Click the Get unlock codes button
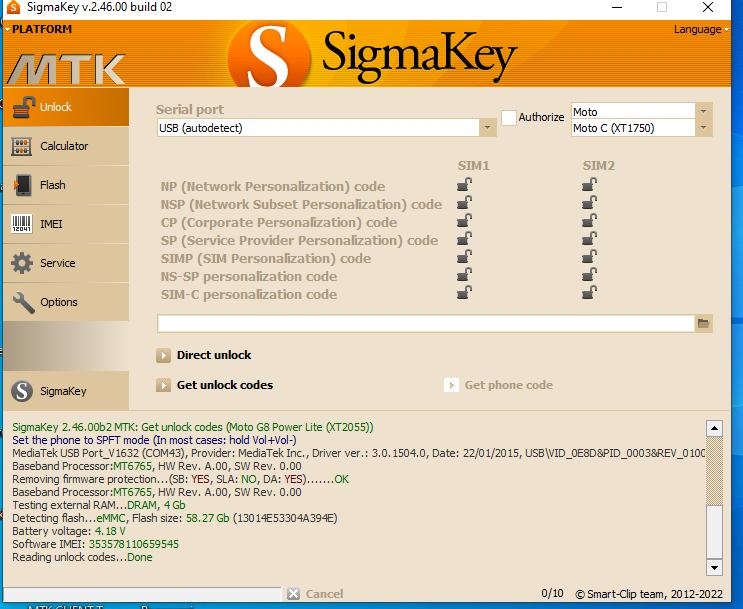Image resolution: width=743 pixels, height=609 pixels. point(215,385)
